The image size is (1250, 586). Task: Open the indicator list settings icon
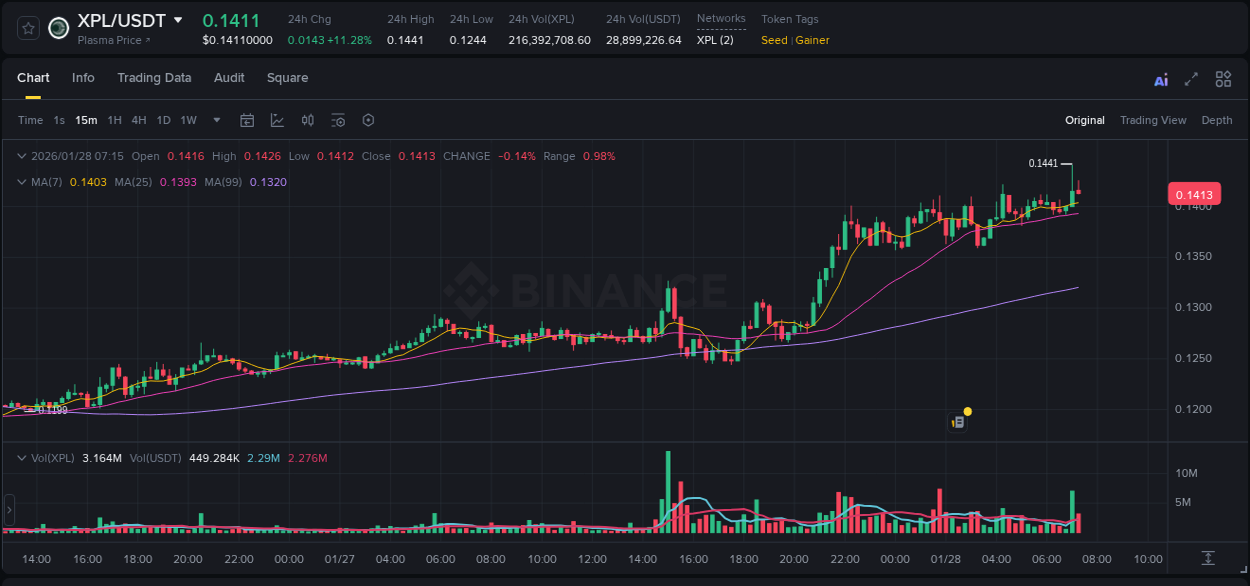click(x=338, y=120)
